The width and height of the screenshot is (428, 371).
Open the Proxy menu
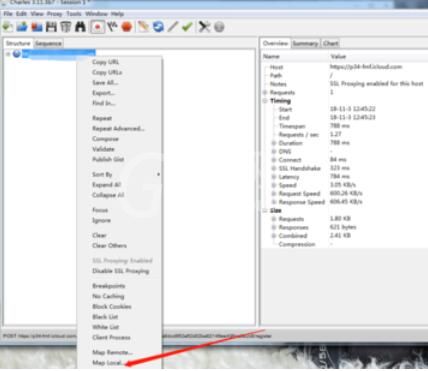pyautogui.click(x=54, y=14)
